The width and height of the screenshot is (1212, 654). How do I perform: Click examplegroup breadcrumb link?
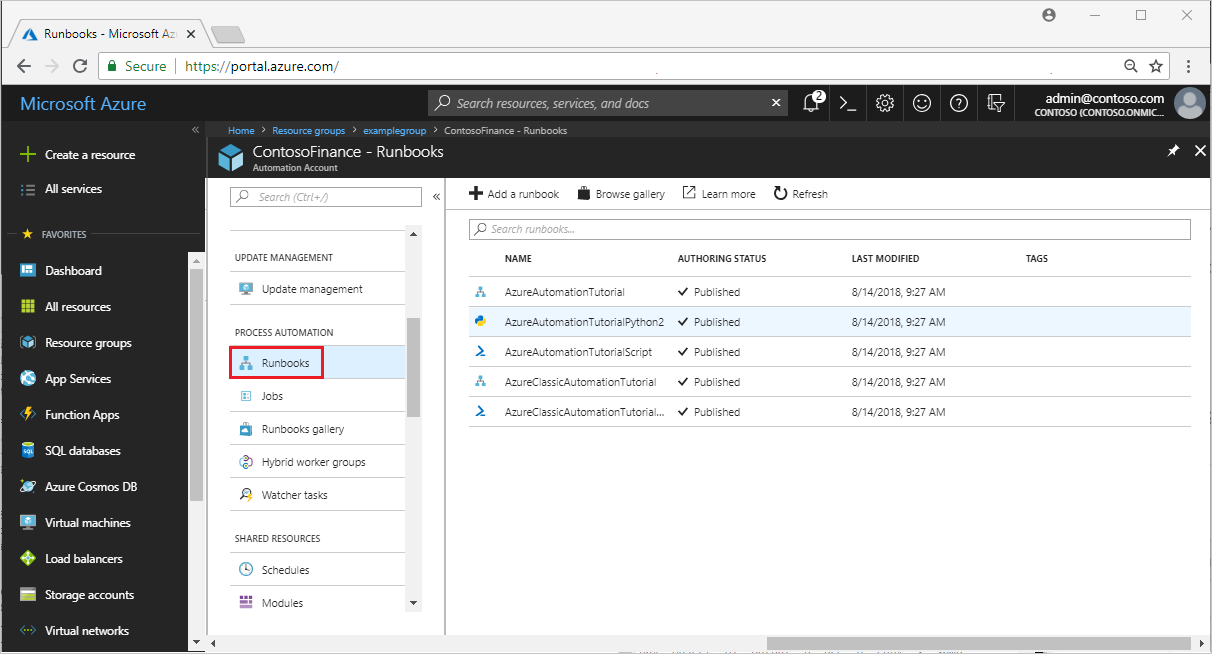point(394,131)
